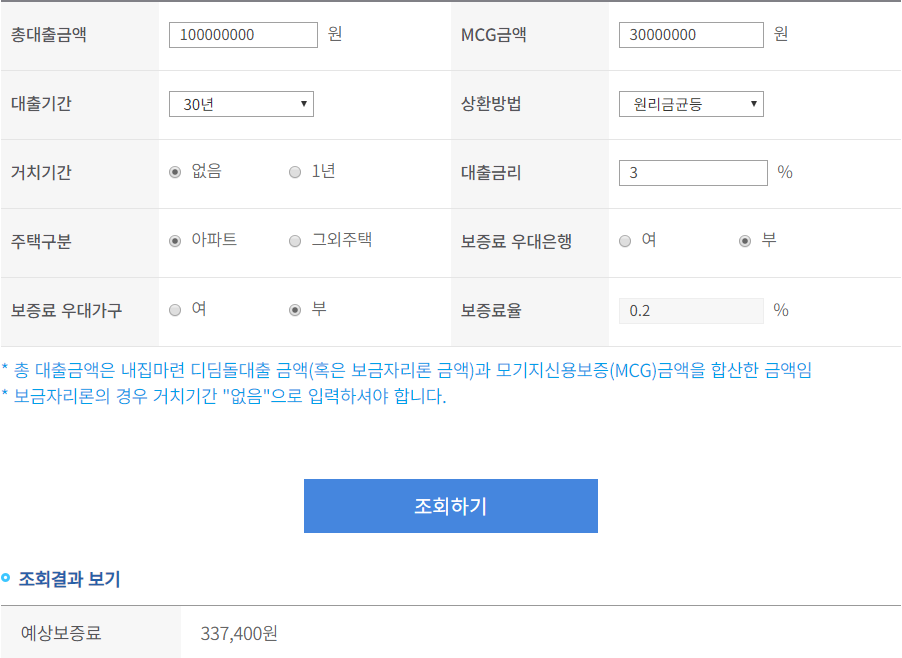Click the 조회결과 보기 heading
Screen dimensions: 902x658
tap(70, 579)
